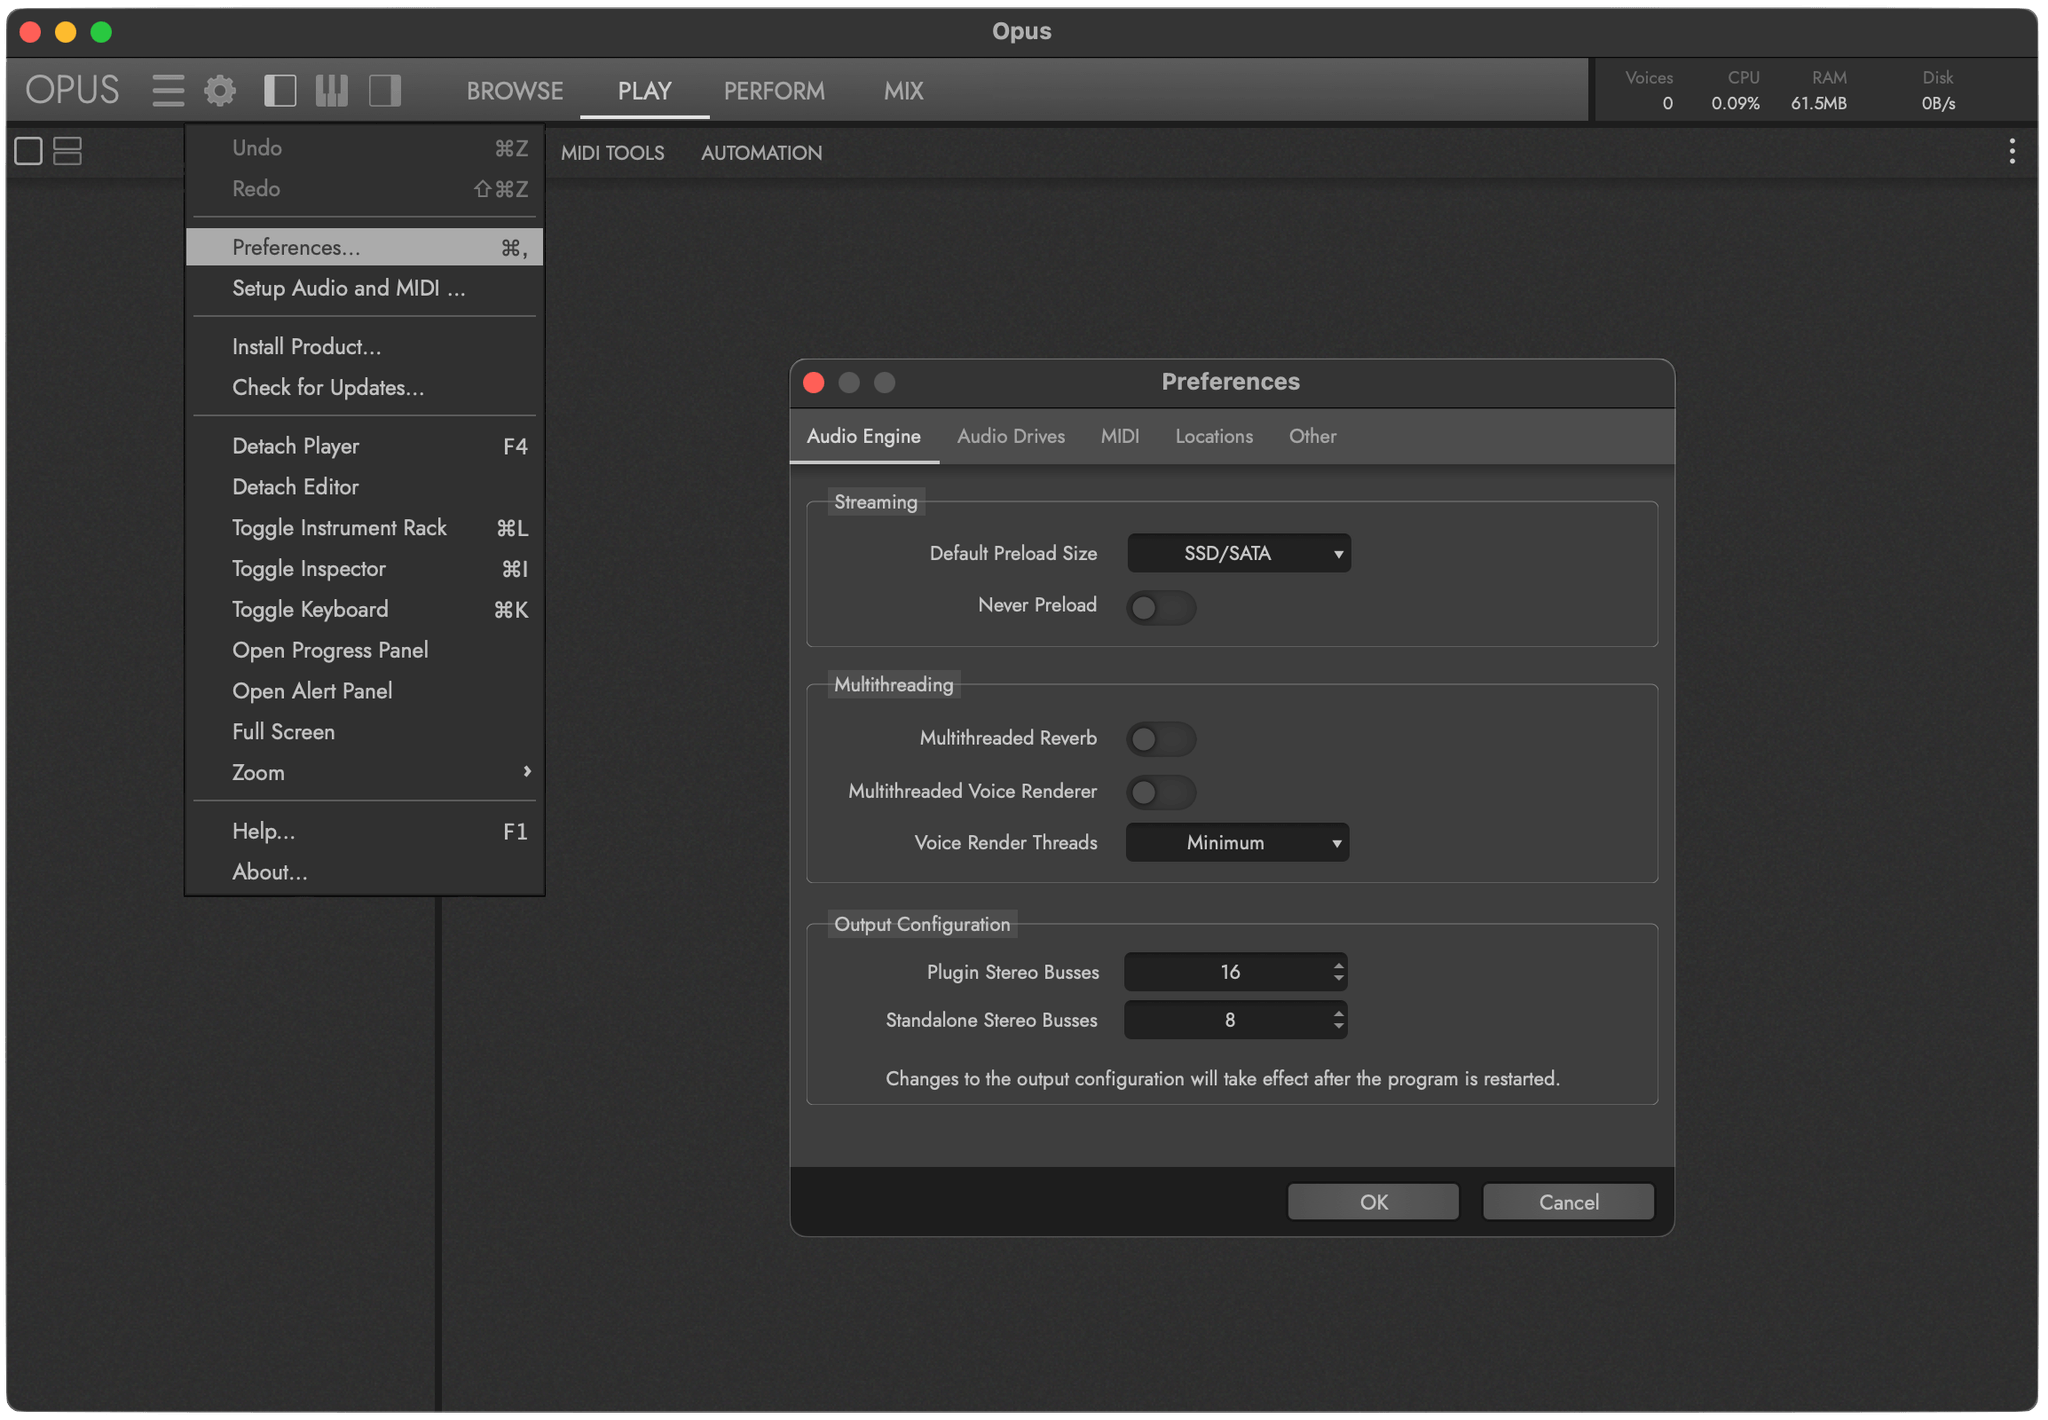The image size is (2048, 1420).
Task: Choose Setup Audio and MIDI menu item
Action: tap(364, 288)
